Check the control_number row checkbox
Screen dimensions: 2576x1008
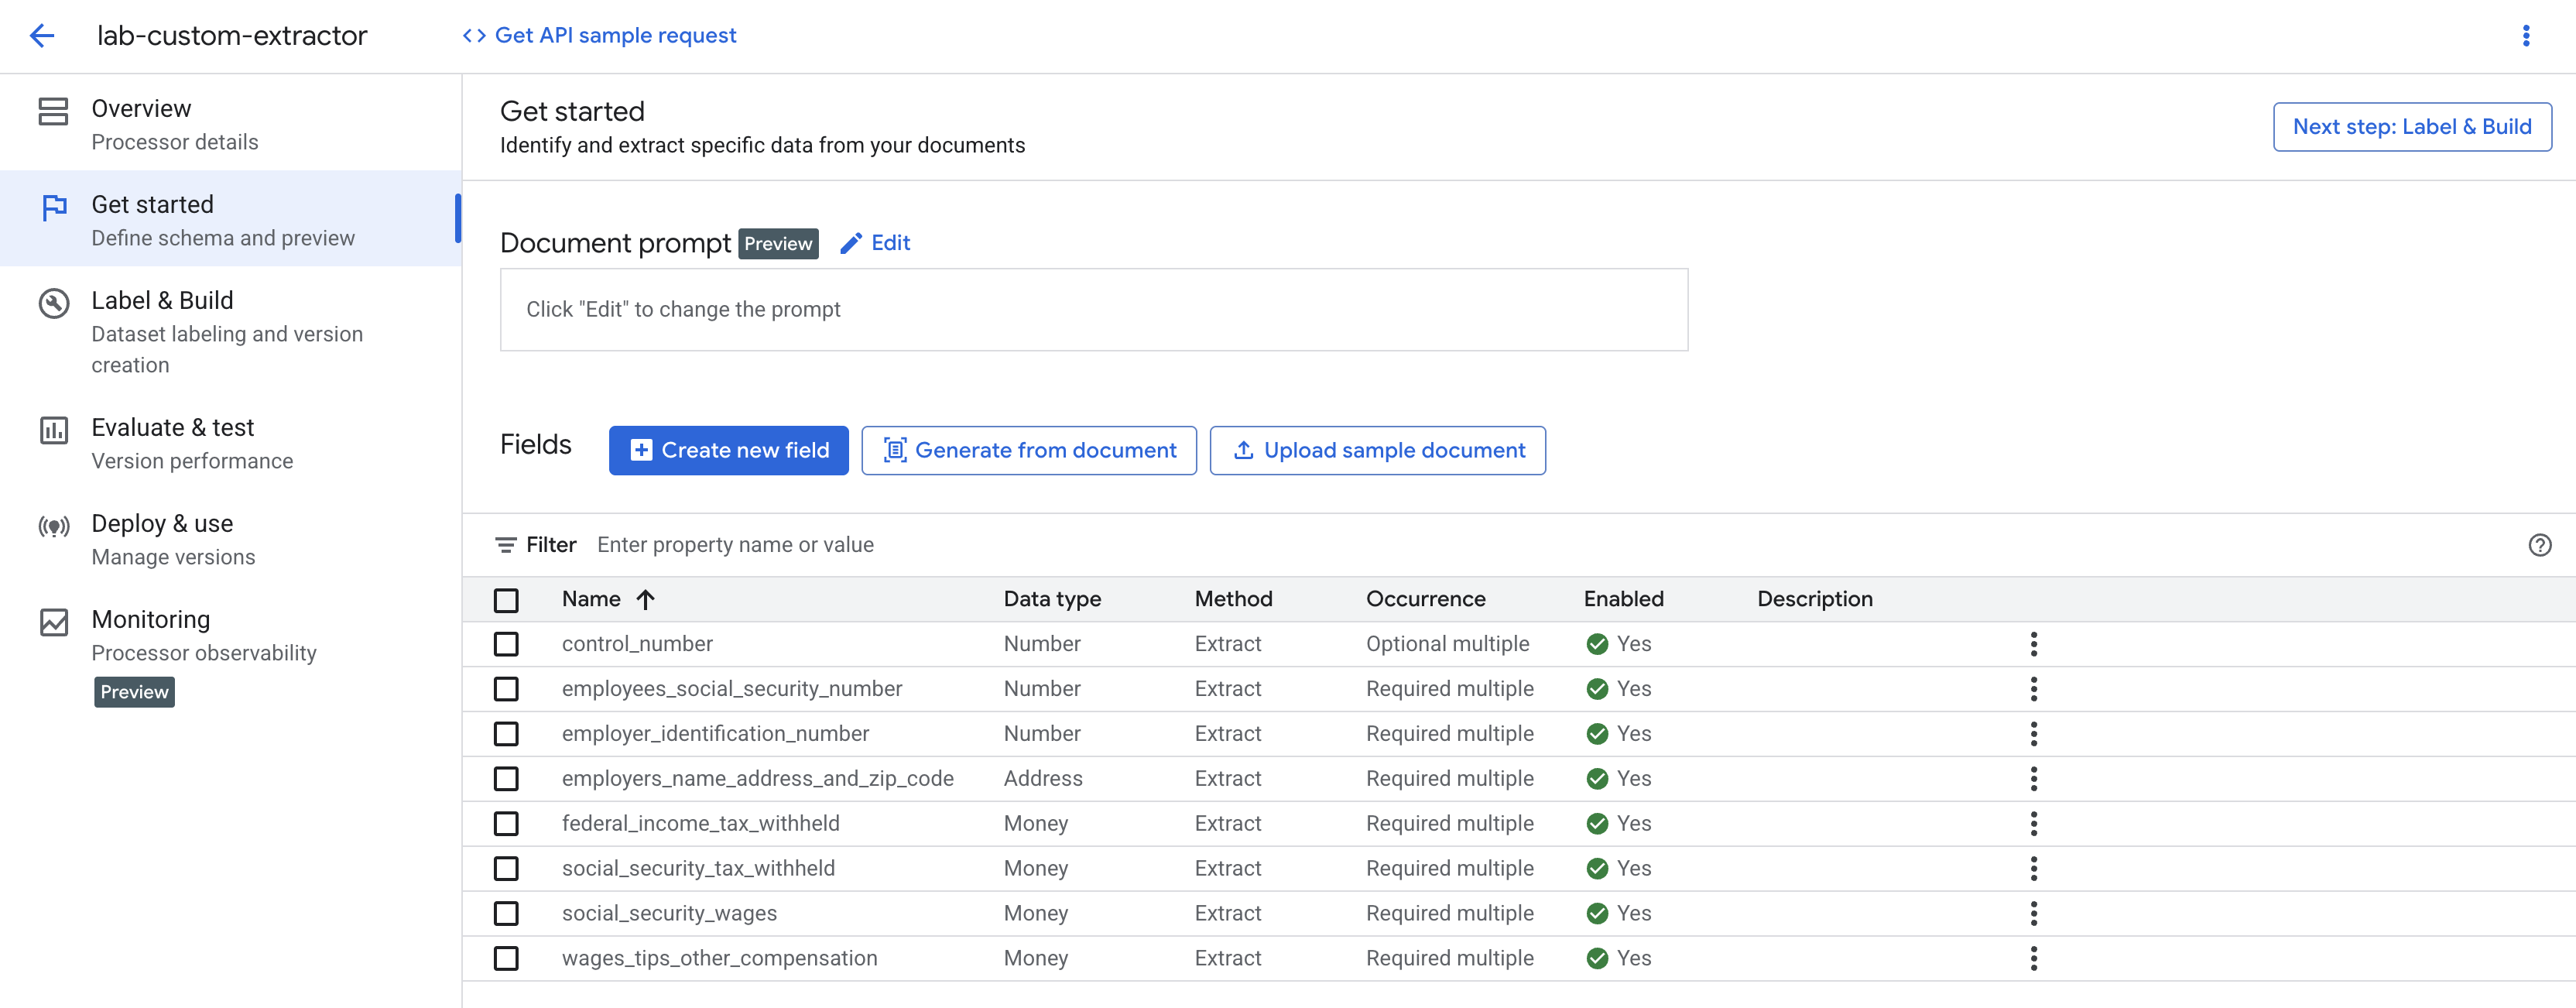pyautogui.click(x=506, y=644)
